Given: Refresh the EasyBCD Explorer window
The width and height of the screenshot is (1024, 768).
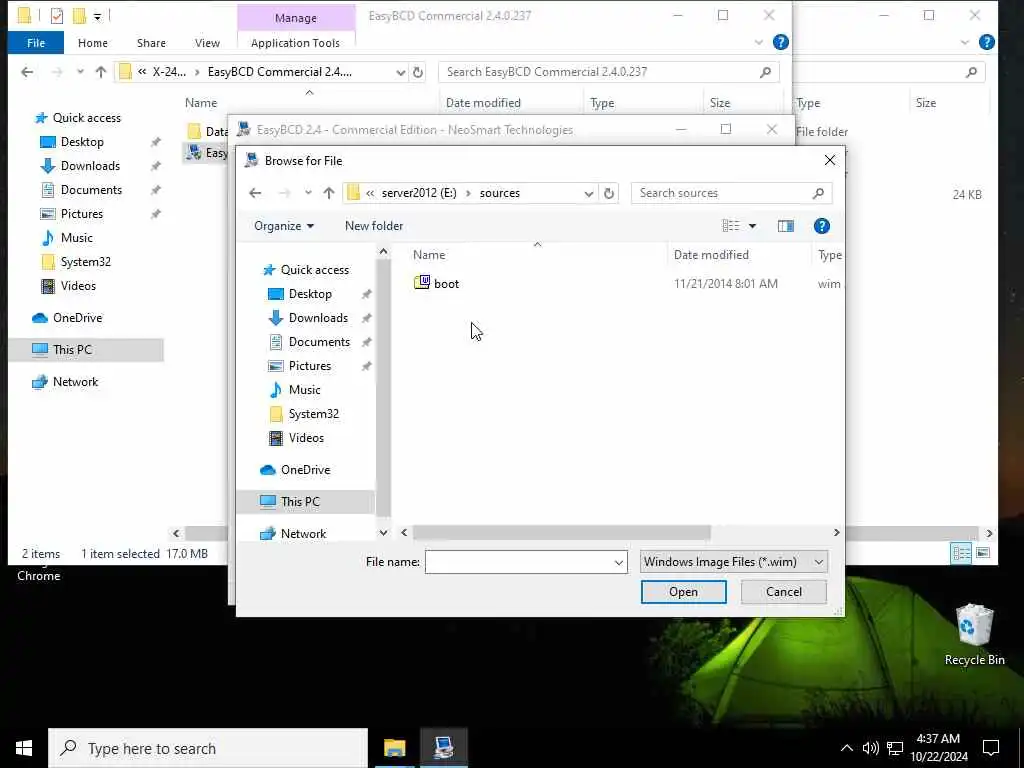Looking at the screenshot, I should (x=418, y=72).
